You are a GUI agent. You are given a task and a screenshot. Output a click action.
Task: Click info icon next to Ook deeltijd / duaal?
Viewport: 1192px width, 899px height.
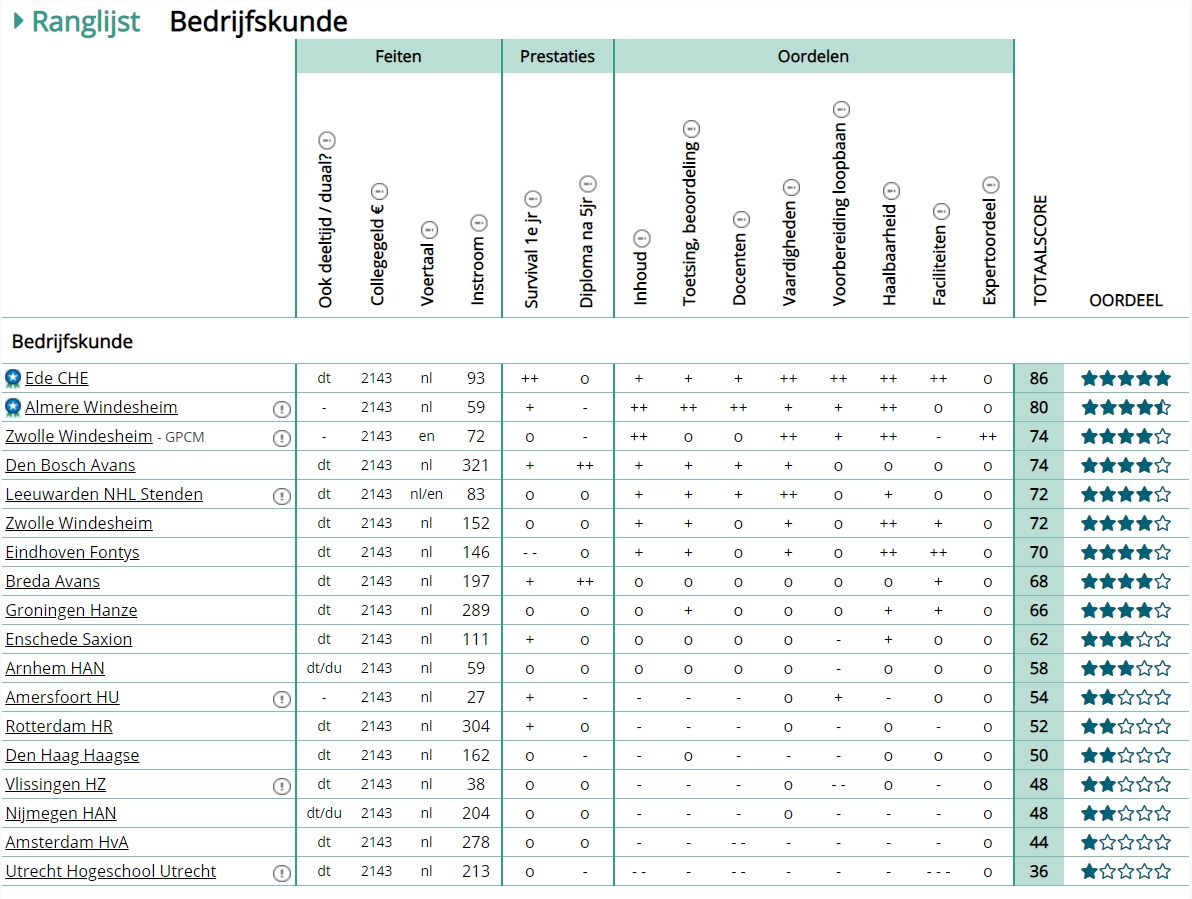coord(327,141)
